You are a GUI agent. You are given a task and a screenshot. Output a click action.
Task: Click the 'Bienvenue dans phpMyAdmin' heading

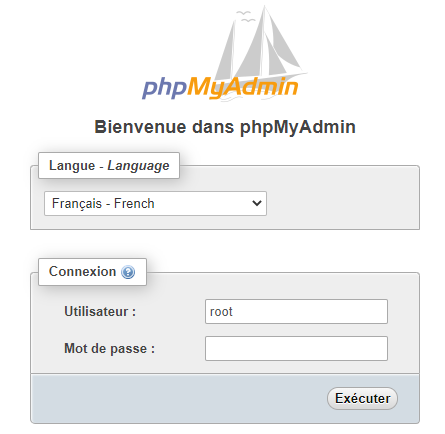click(x=225, y=127)
